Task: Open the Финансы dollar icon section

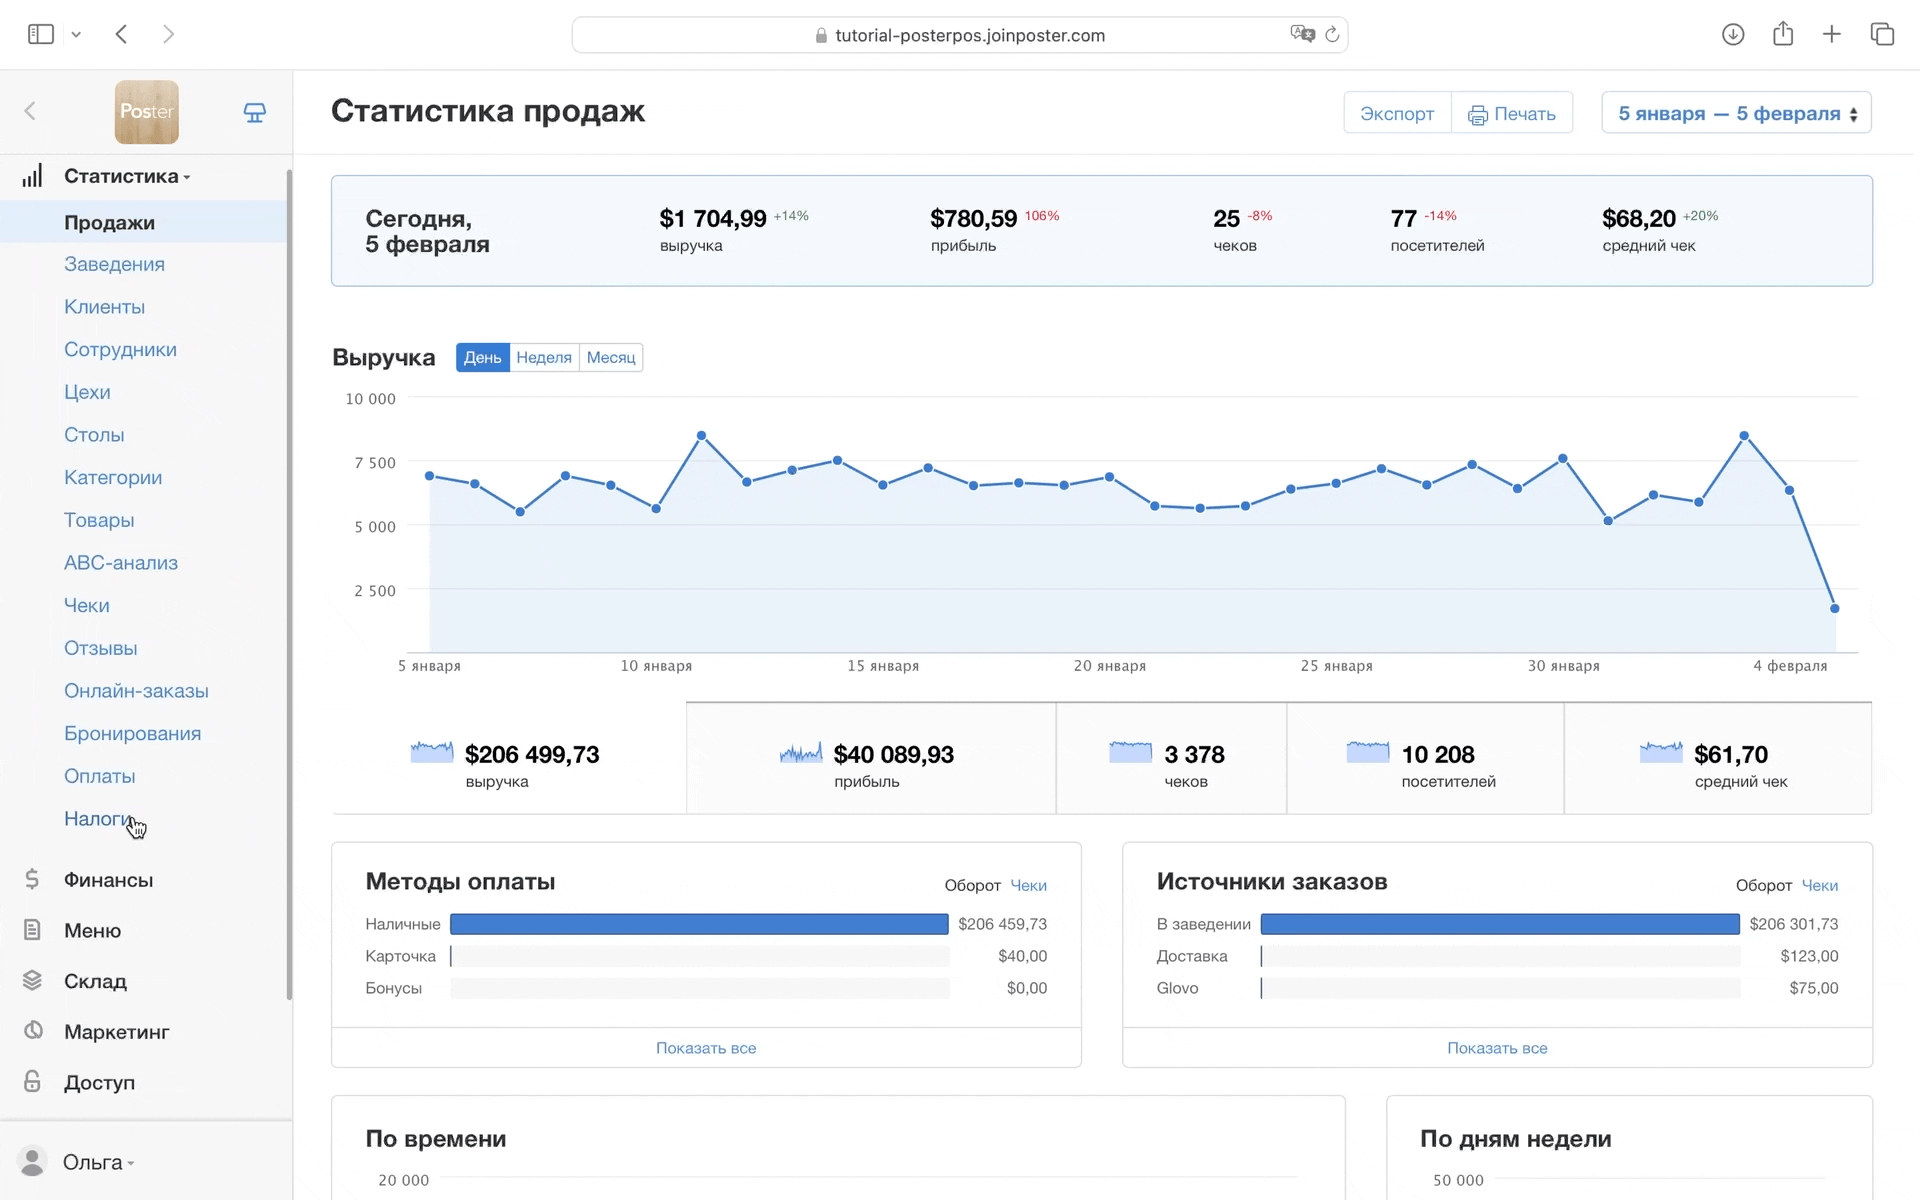Action: (32, 879)
